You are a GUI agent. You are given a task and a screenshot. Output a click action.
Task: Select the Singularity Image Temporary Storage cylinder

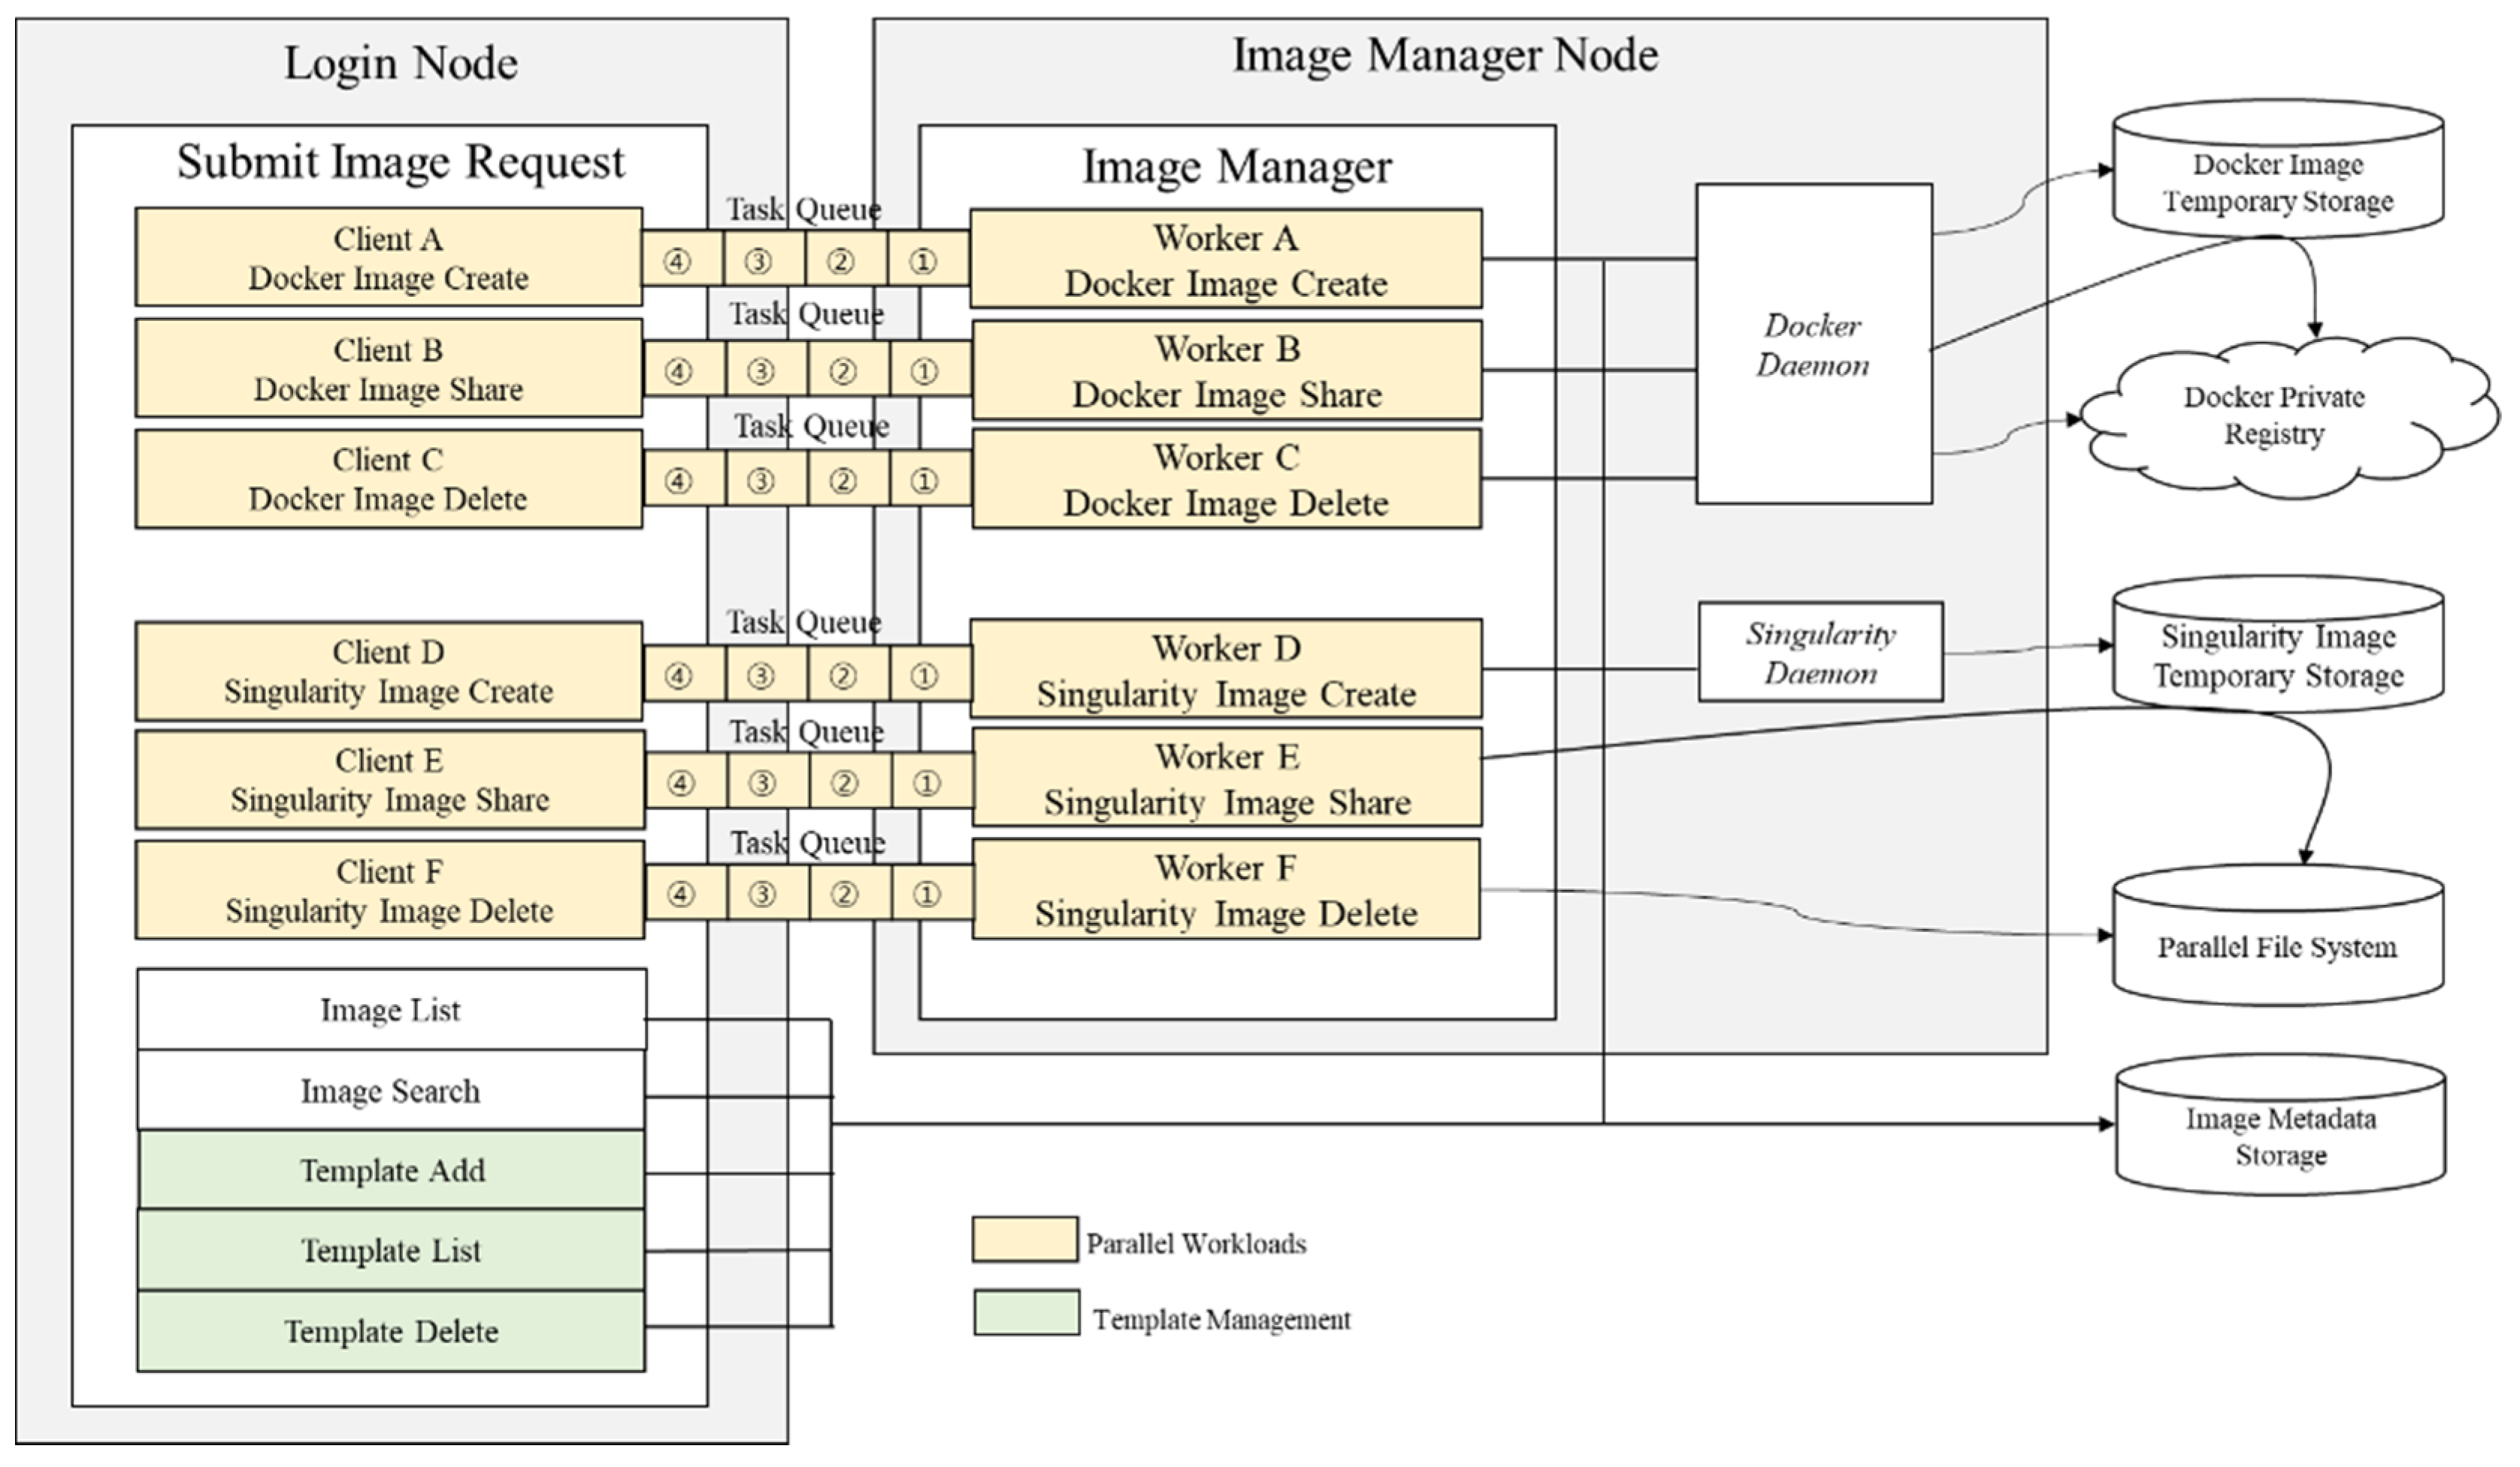click(2277, 656)
